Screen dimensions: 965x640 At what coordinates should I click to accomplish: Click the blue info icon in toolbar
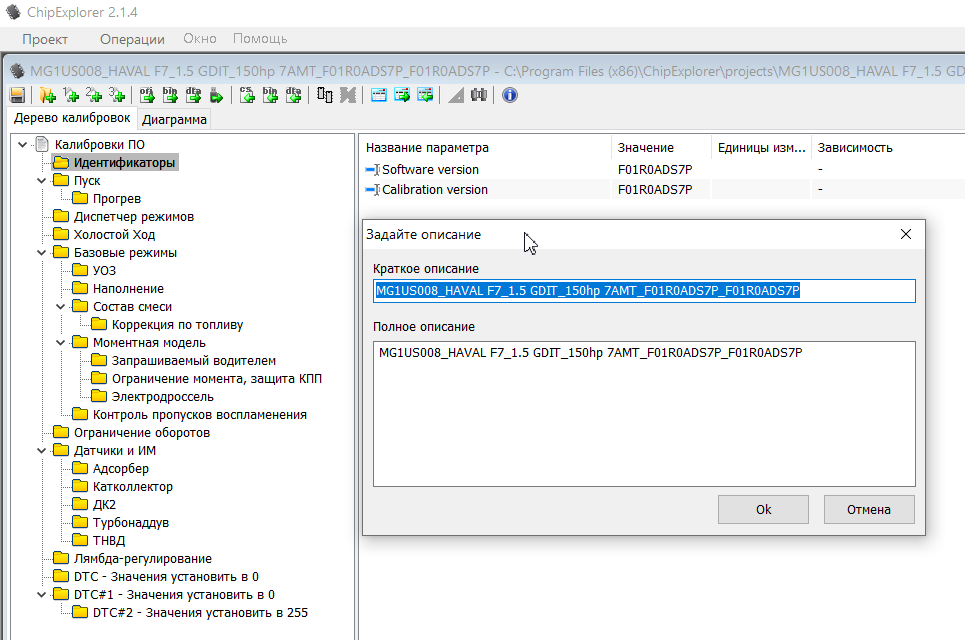click(x=509, y=95)
